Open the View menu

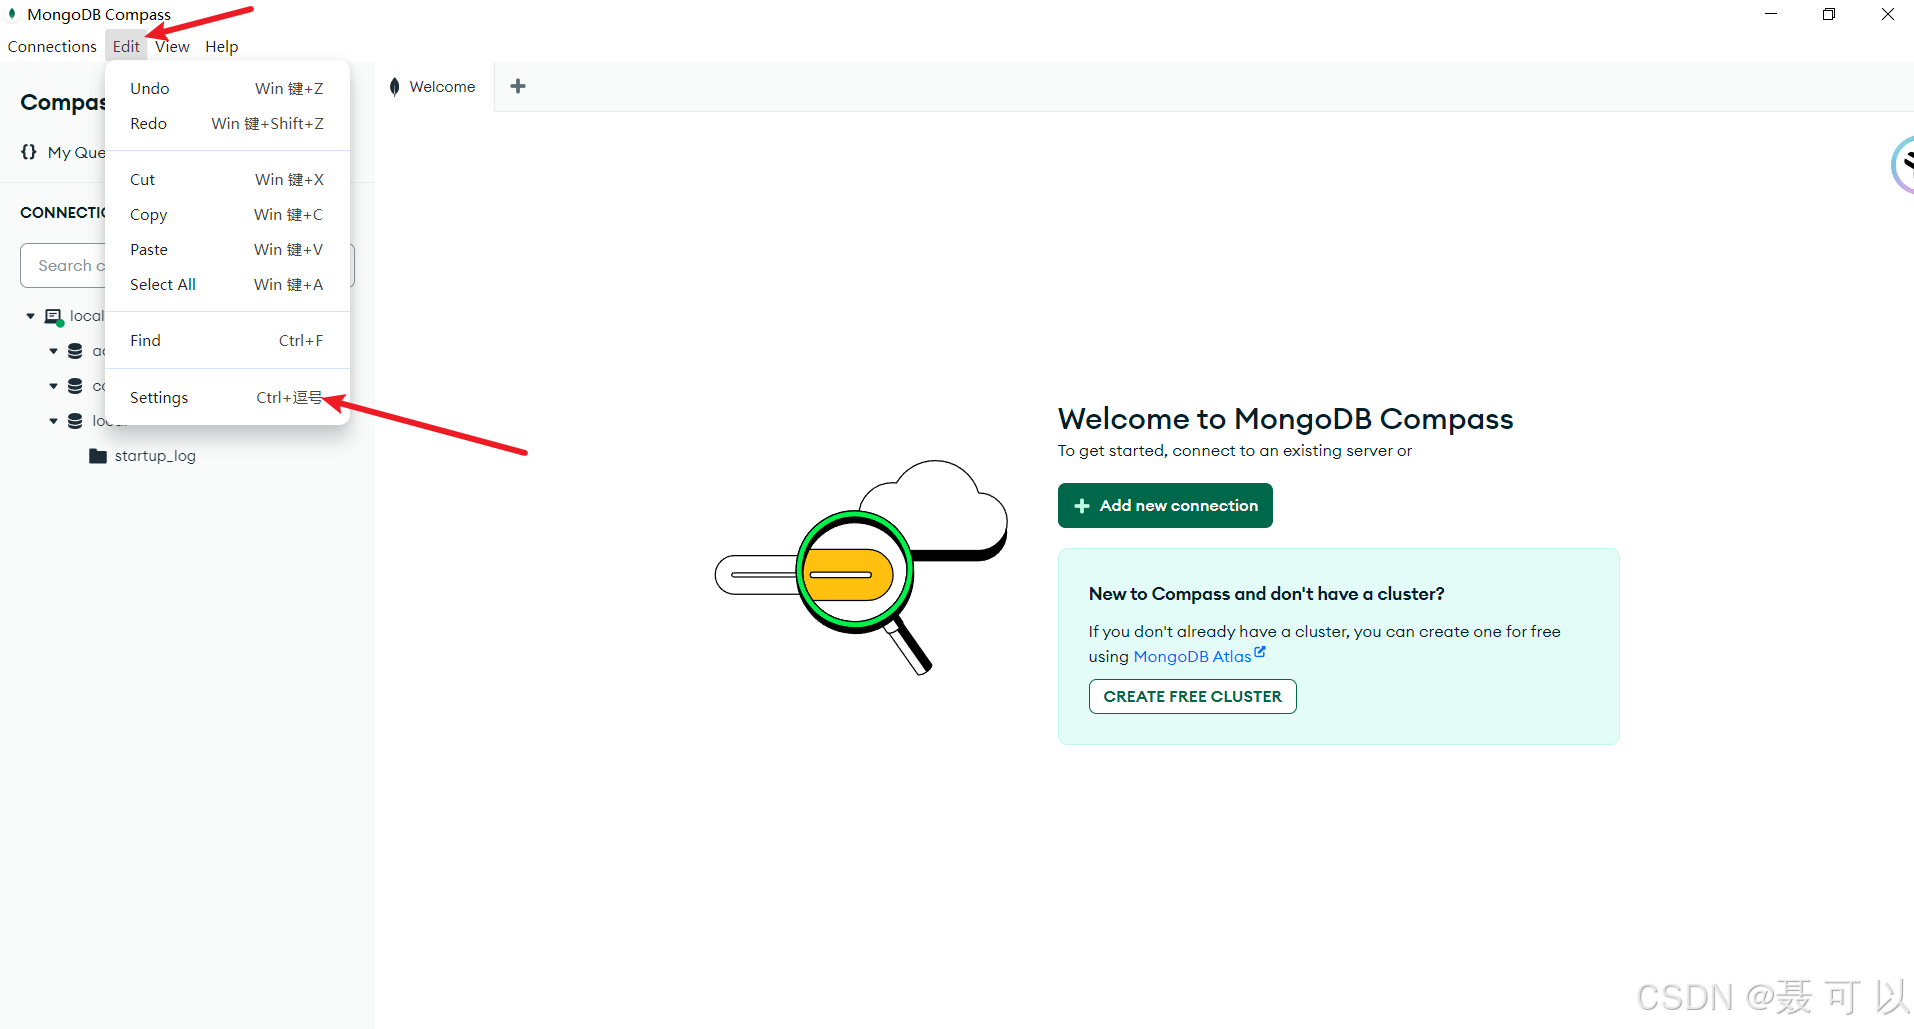point(172,46)
